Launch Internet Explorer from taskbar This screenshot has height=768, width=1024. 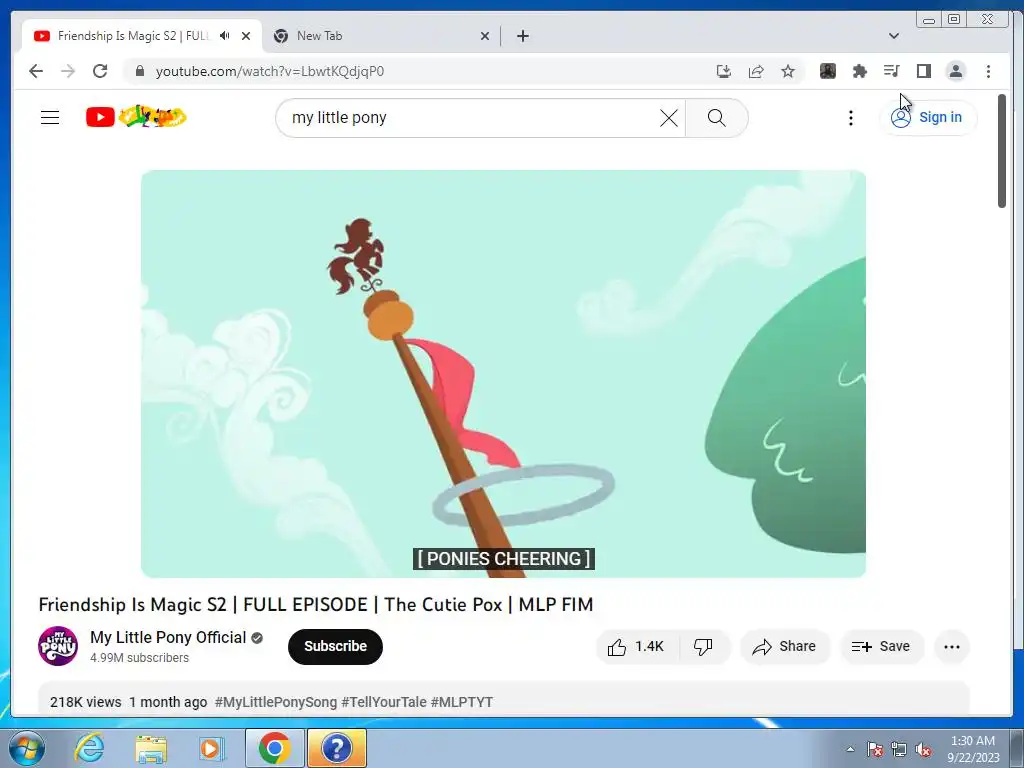89,748
